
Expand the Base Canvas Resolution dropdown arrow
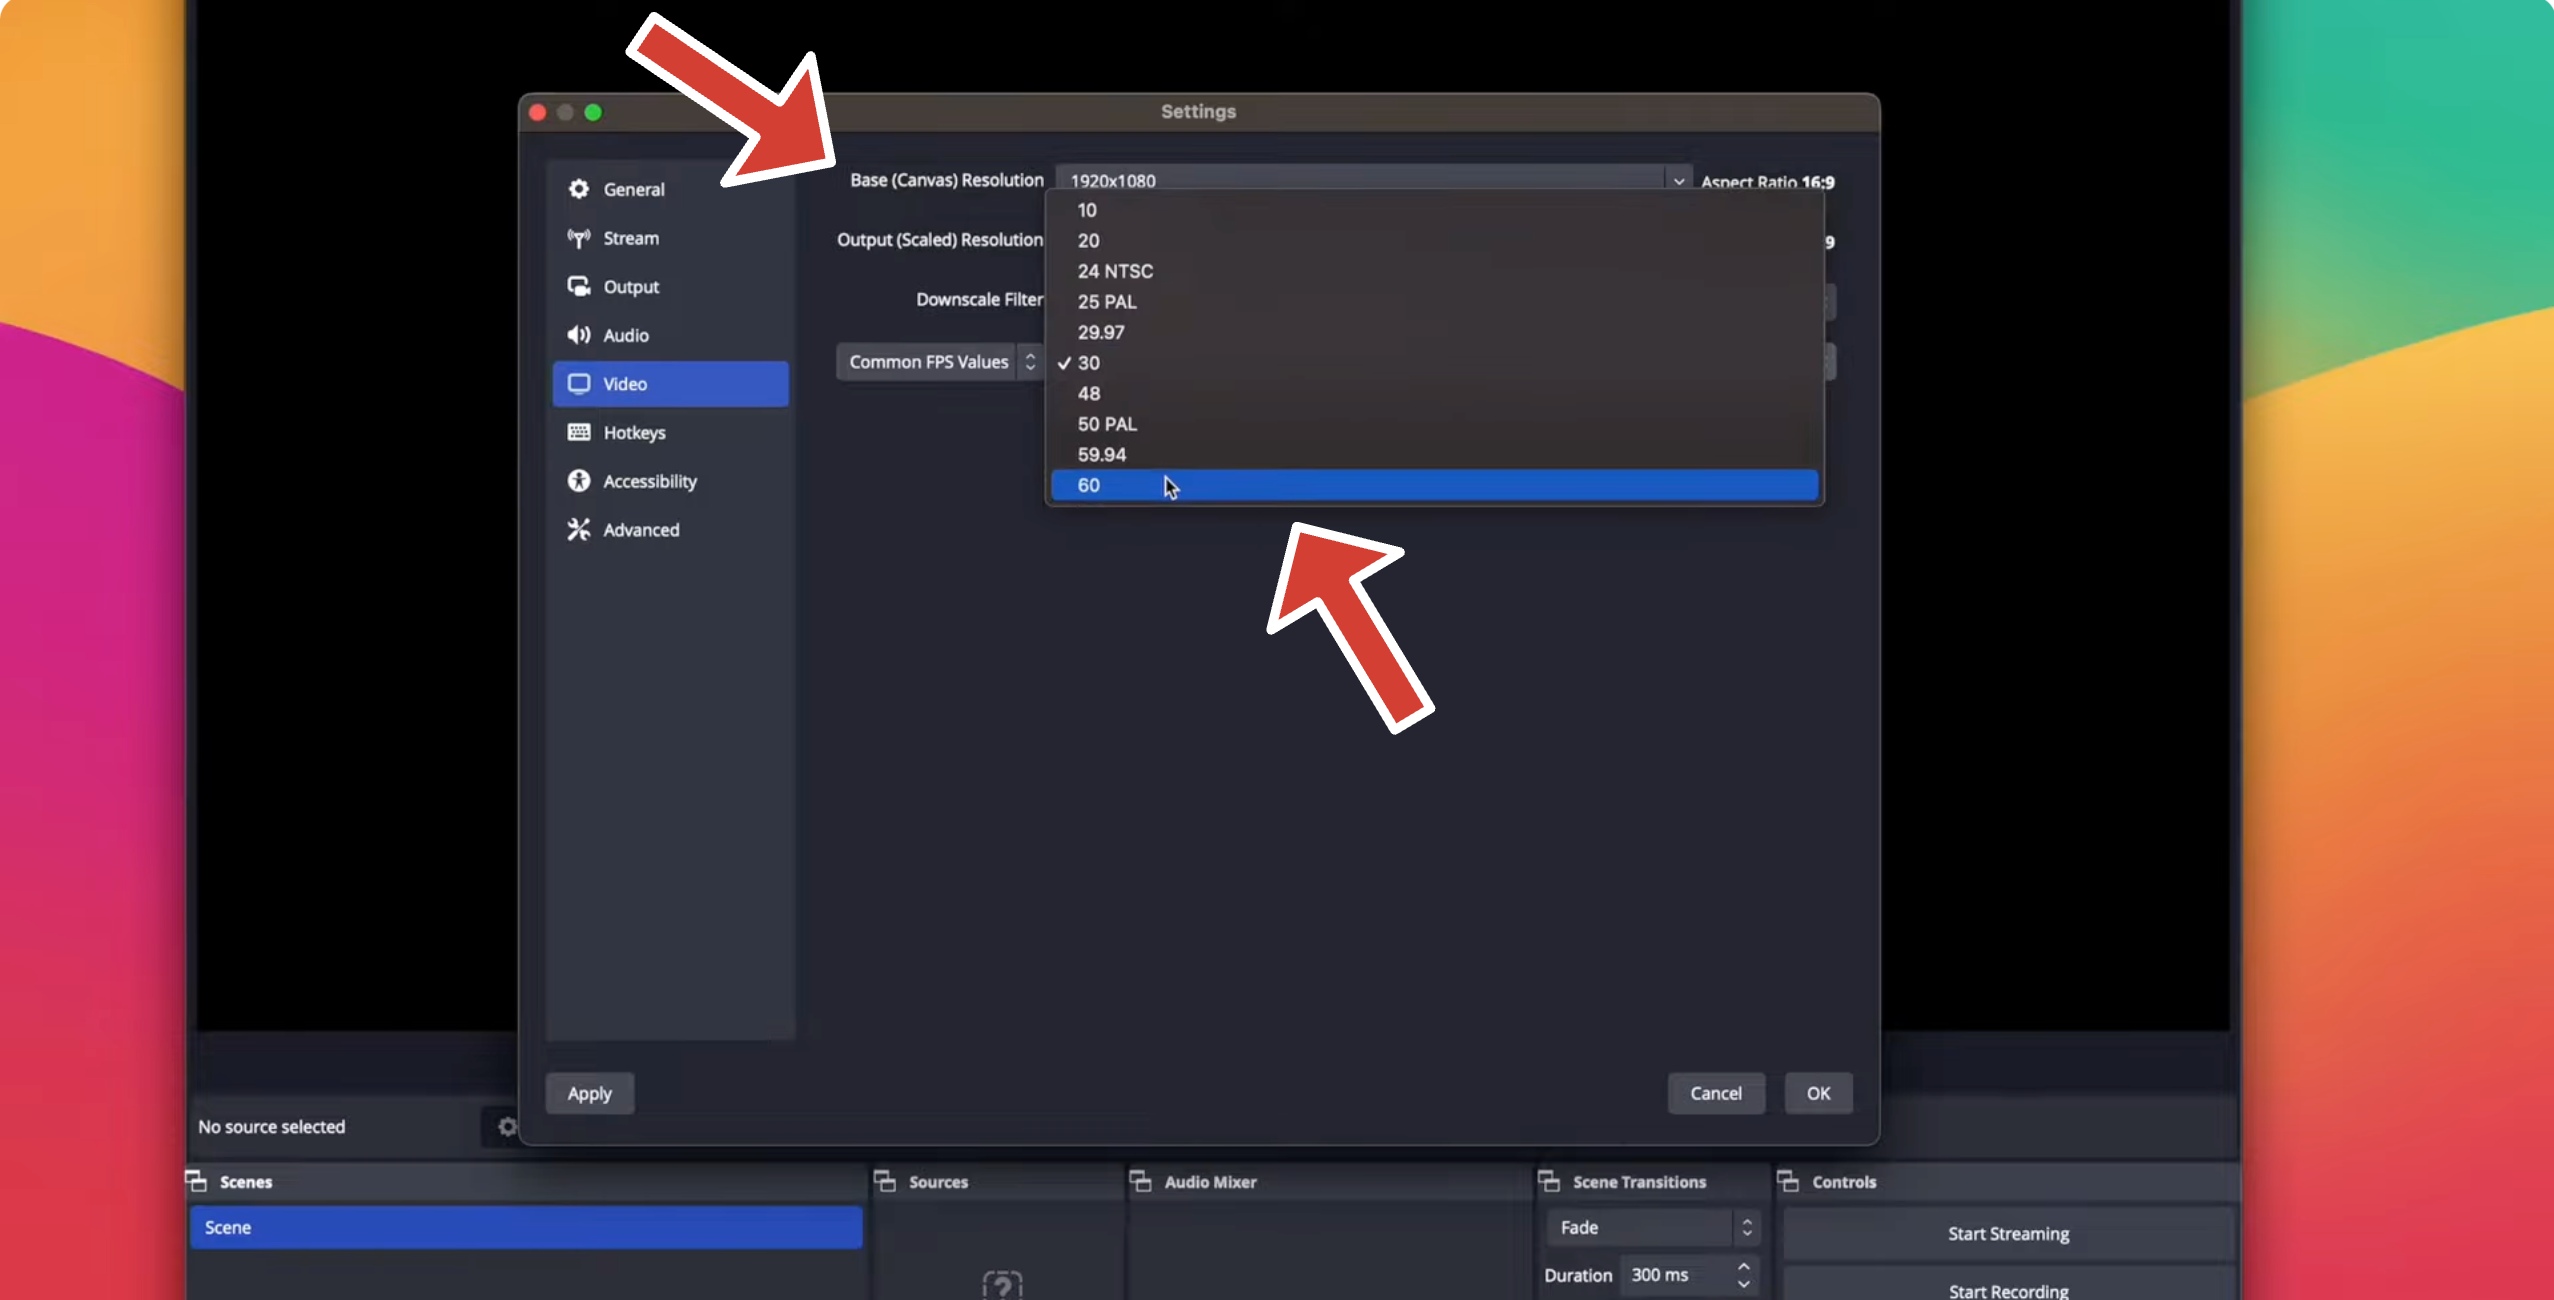tap(1678, 181)
